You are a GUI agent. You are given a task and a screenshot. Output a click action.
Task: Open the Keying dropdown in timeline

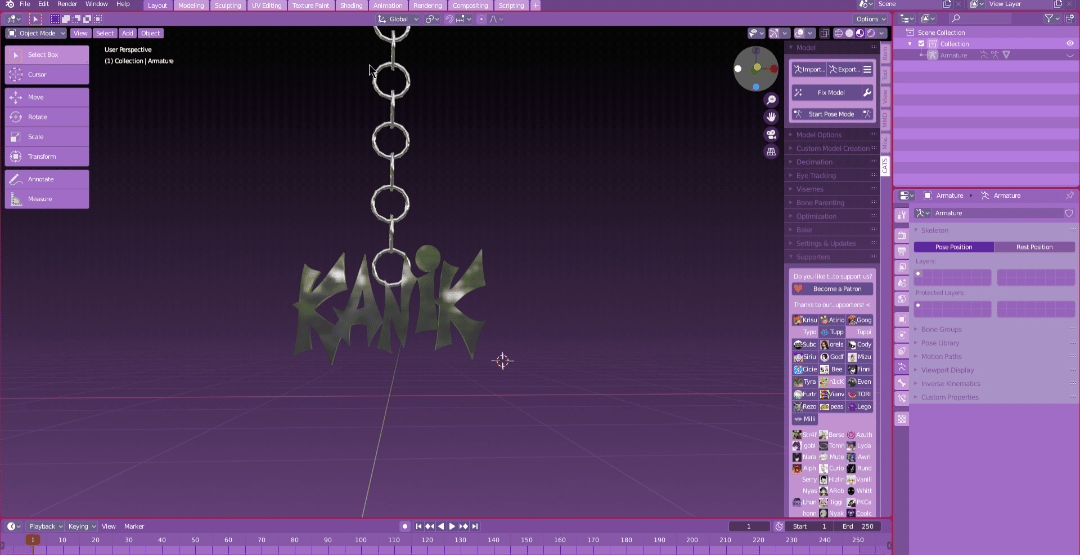click(82, 526)
